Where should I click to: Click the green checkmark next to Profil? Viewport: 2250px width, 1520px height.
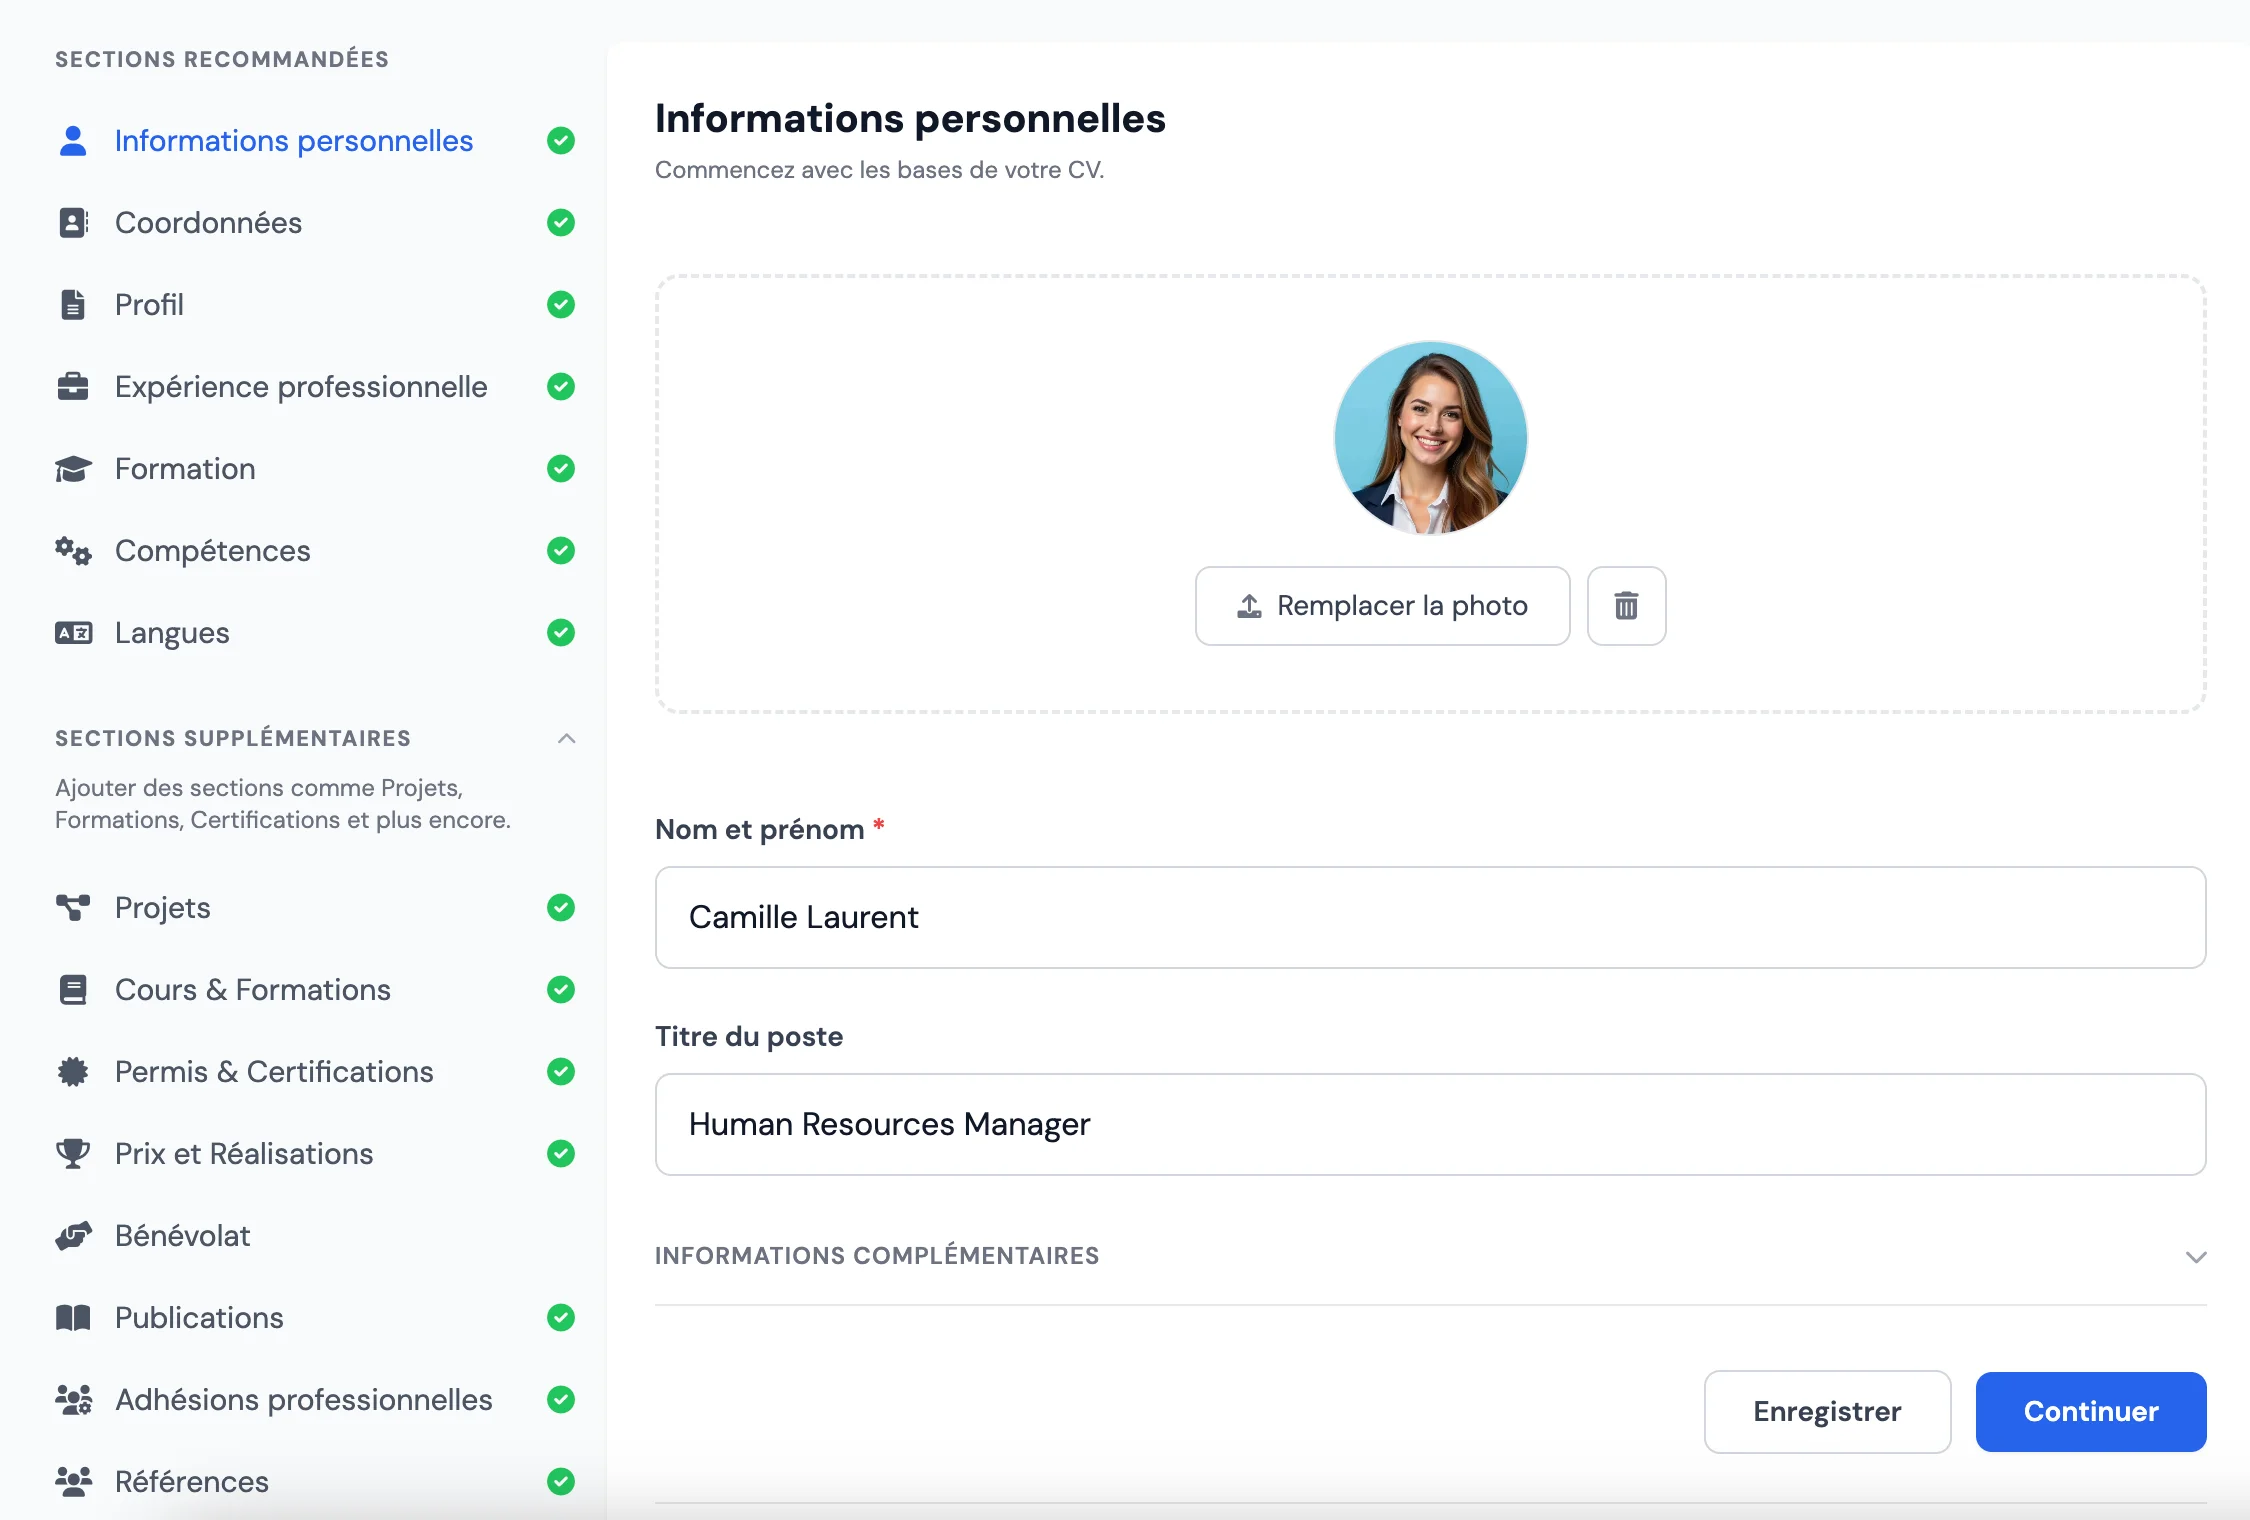(561, 304)
